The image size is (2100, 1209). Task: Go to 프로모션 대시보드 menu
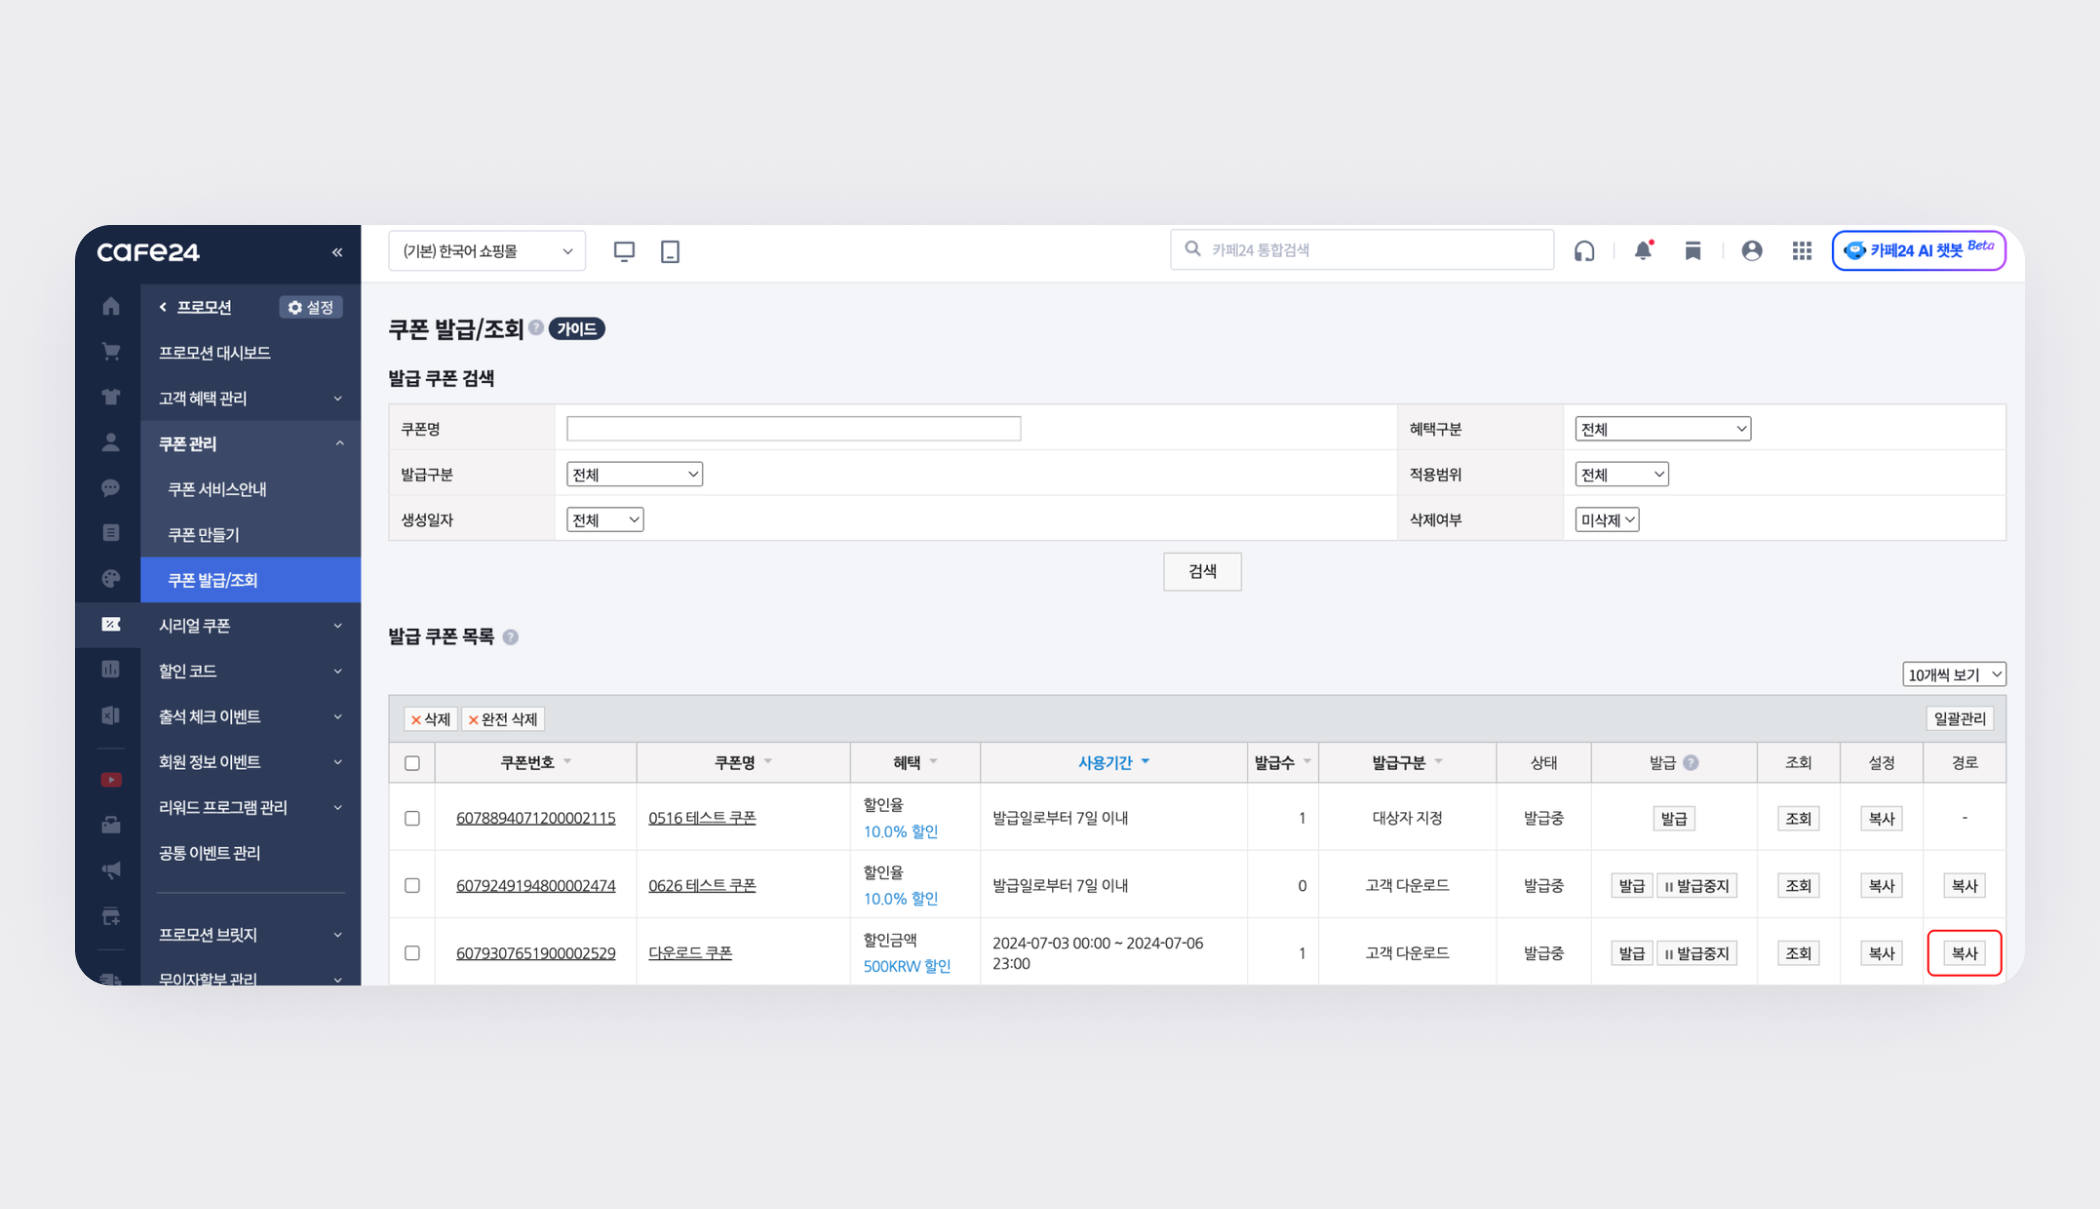[x=214, y=352]
